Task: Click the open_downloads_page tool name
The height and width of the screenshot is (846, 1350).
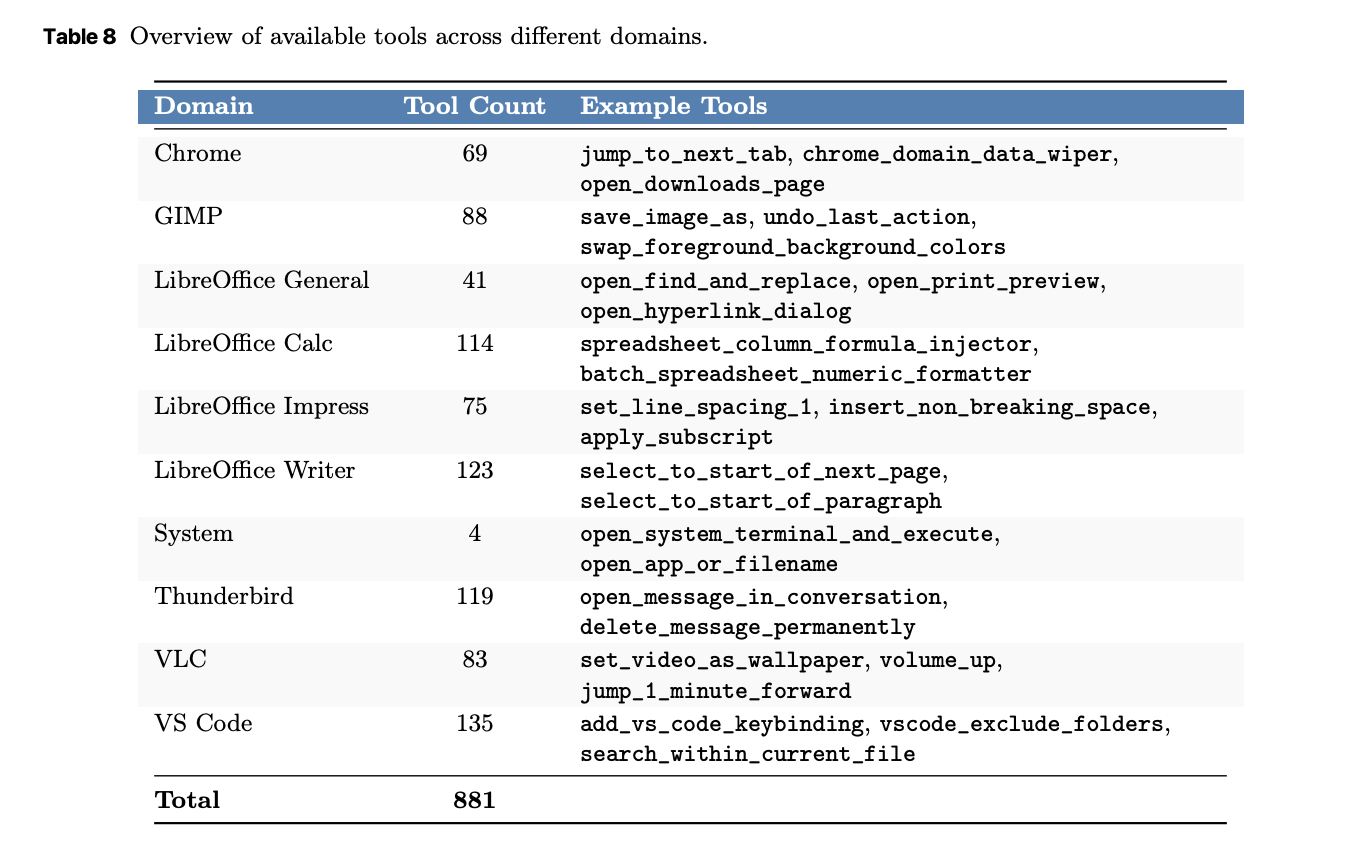Action: 703,185
